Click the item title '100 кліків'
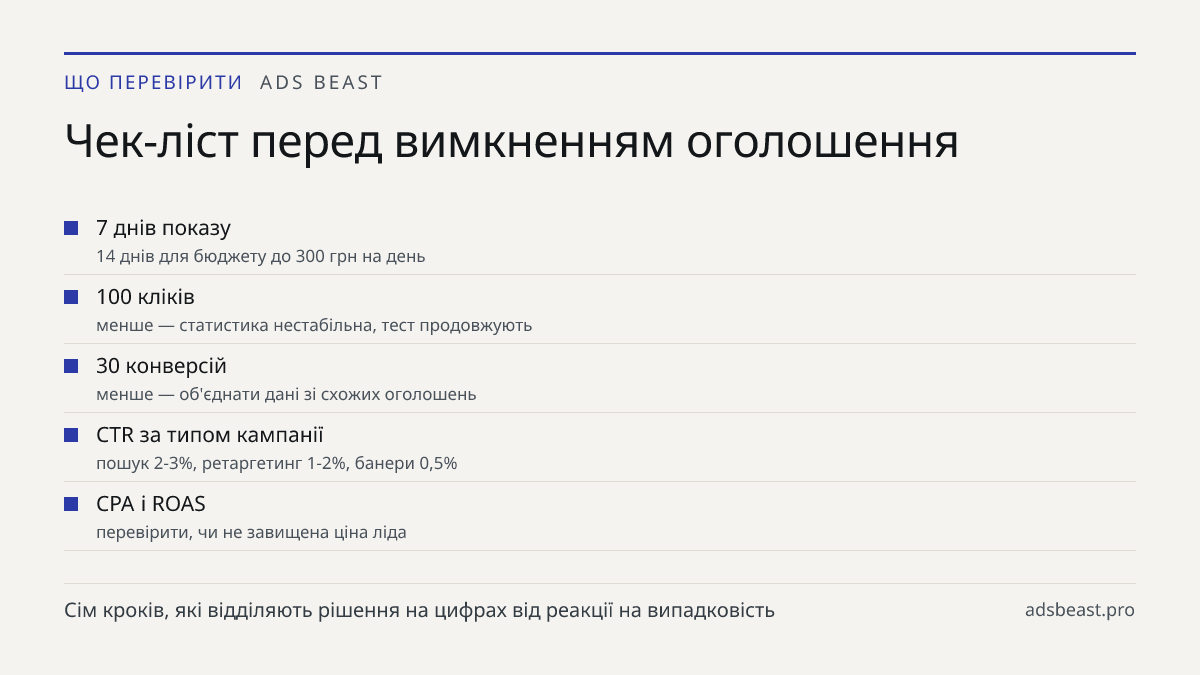The height and width of the screenshot is (675, 1200). click(145, 297)
